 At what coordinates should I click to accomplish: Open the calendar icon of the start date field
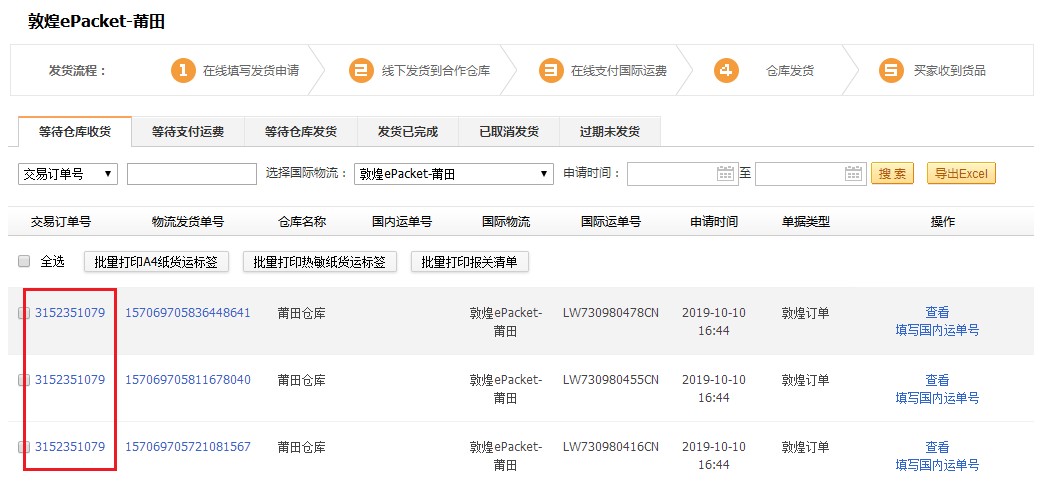(725, 173)
